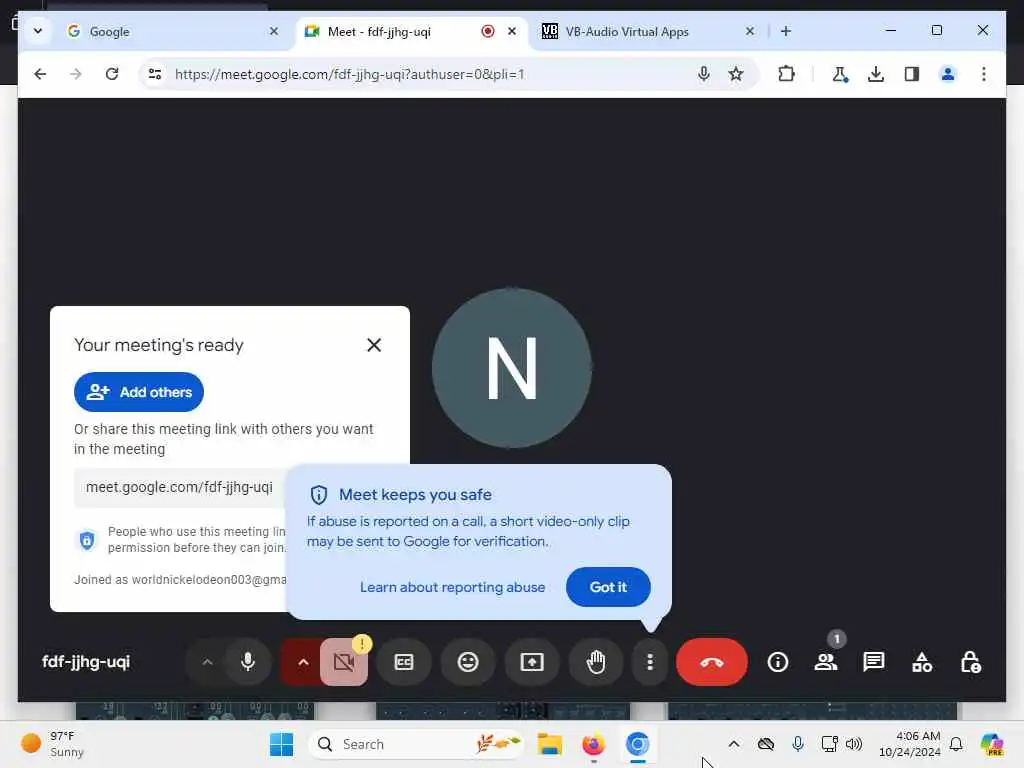Image resolution: width=1024 pixels, height=768 pixels.
Task: Click the forward navigation arrow
Action: point(76,74)
